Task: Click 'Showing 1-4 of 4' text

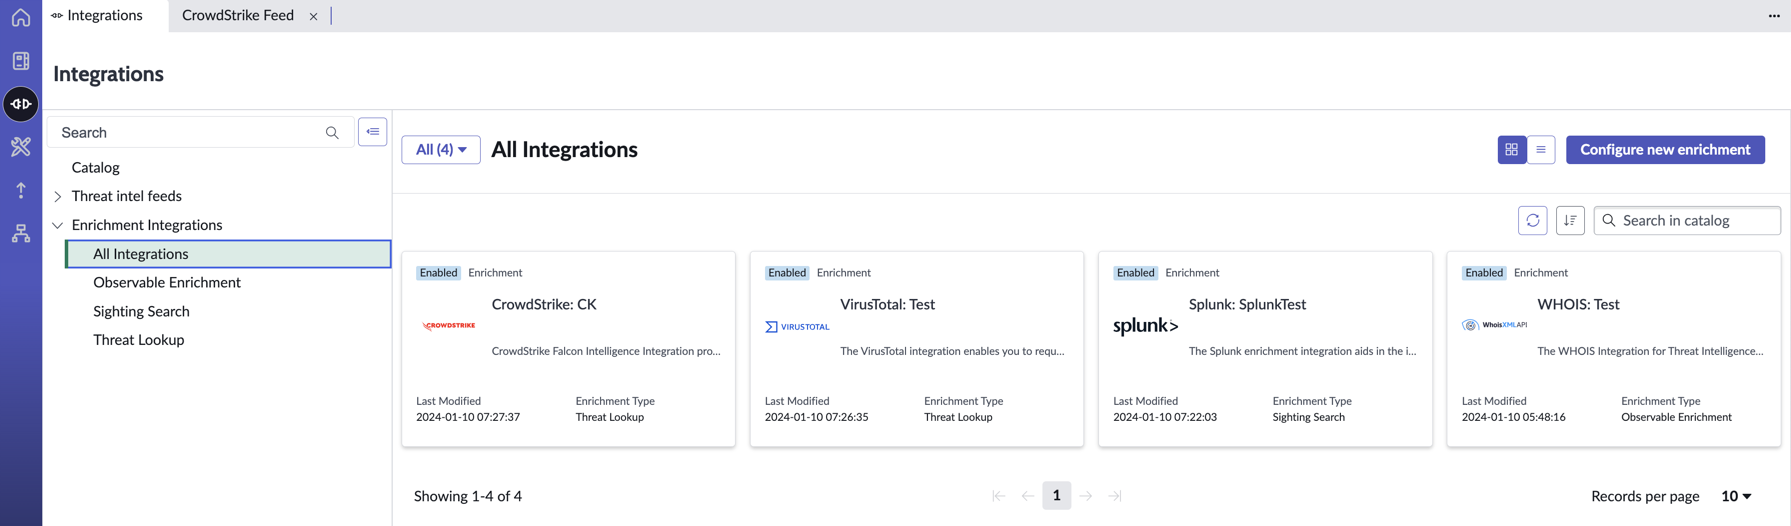Action: 468,496
